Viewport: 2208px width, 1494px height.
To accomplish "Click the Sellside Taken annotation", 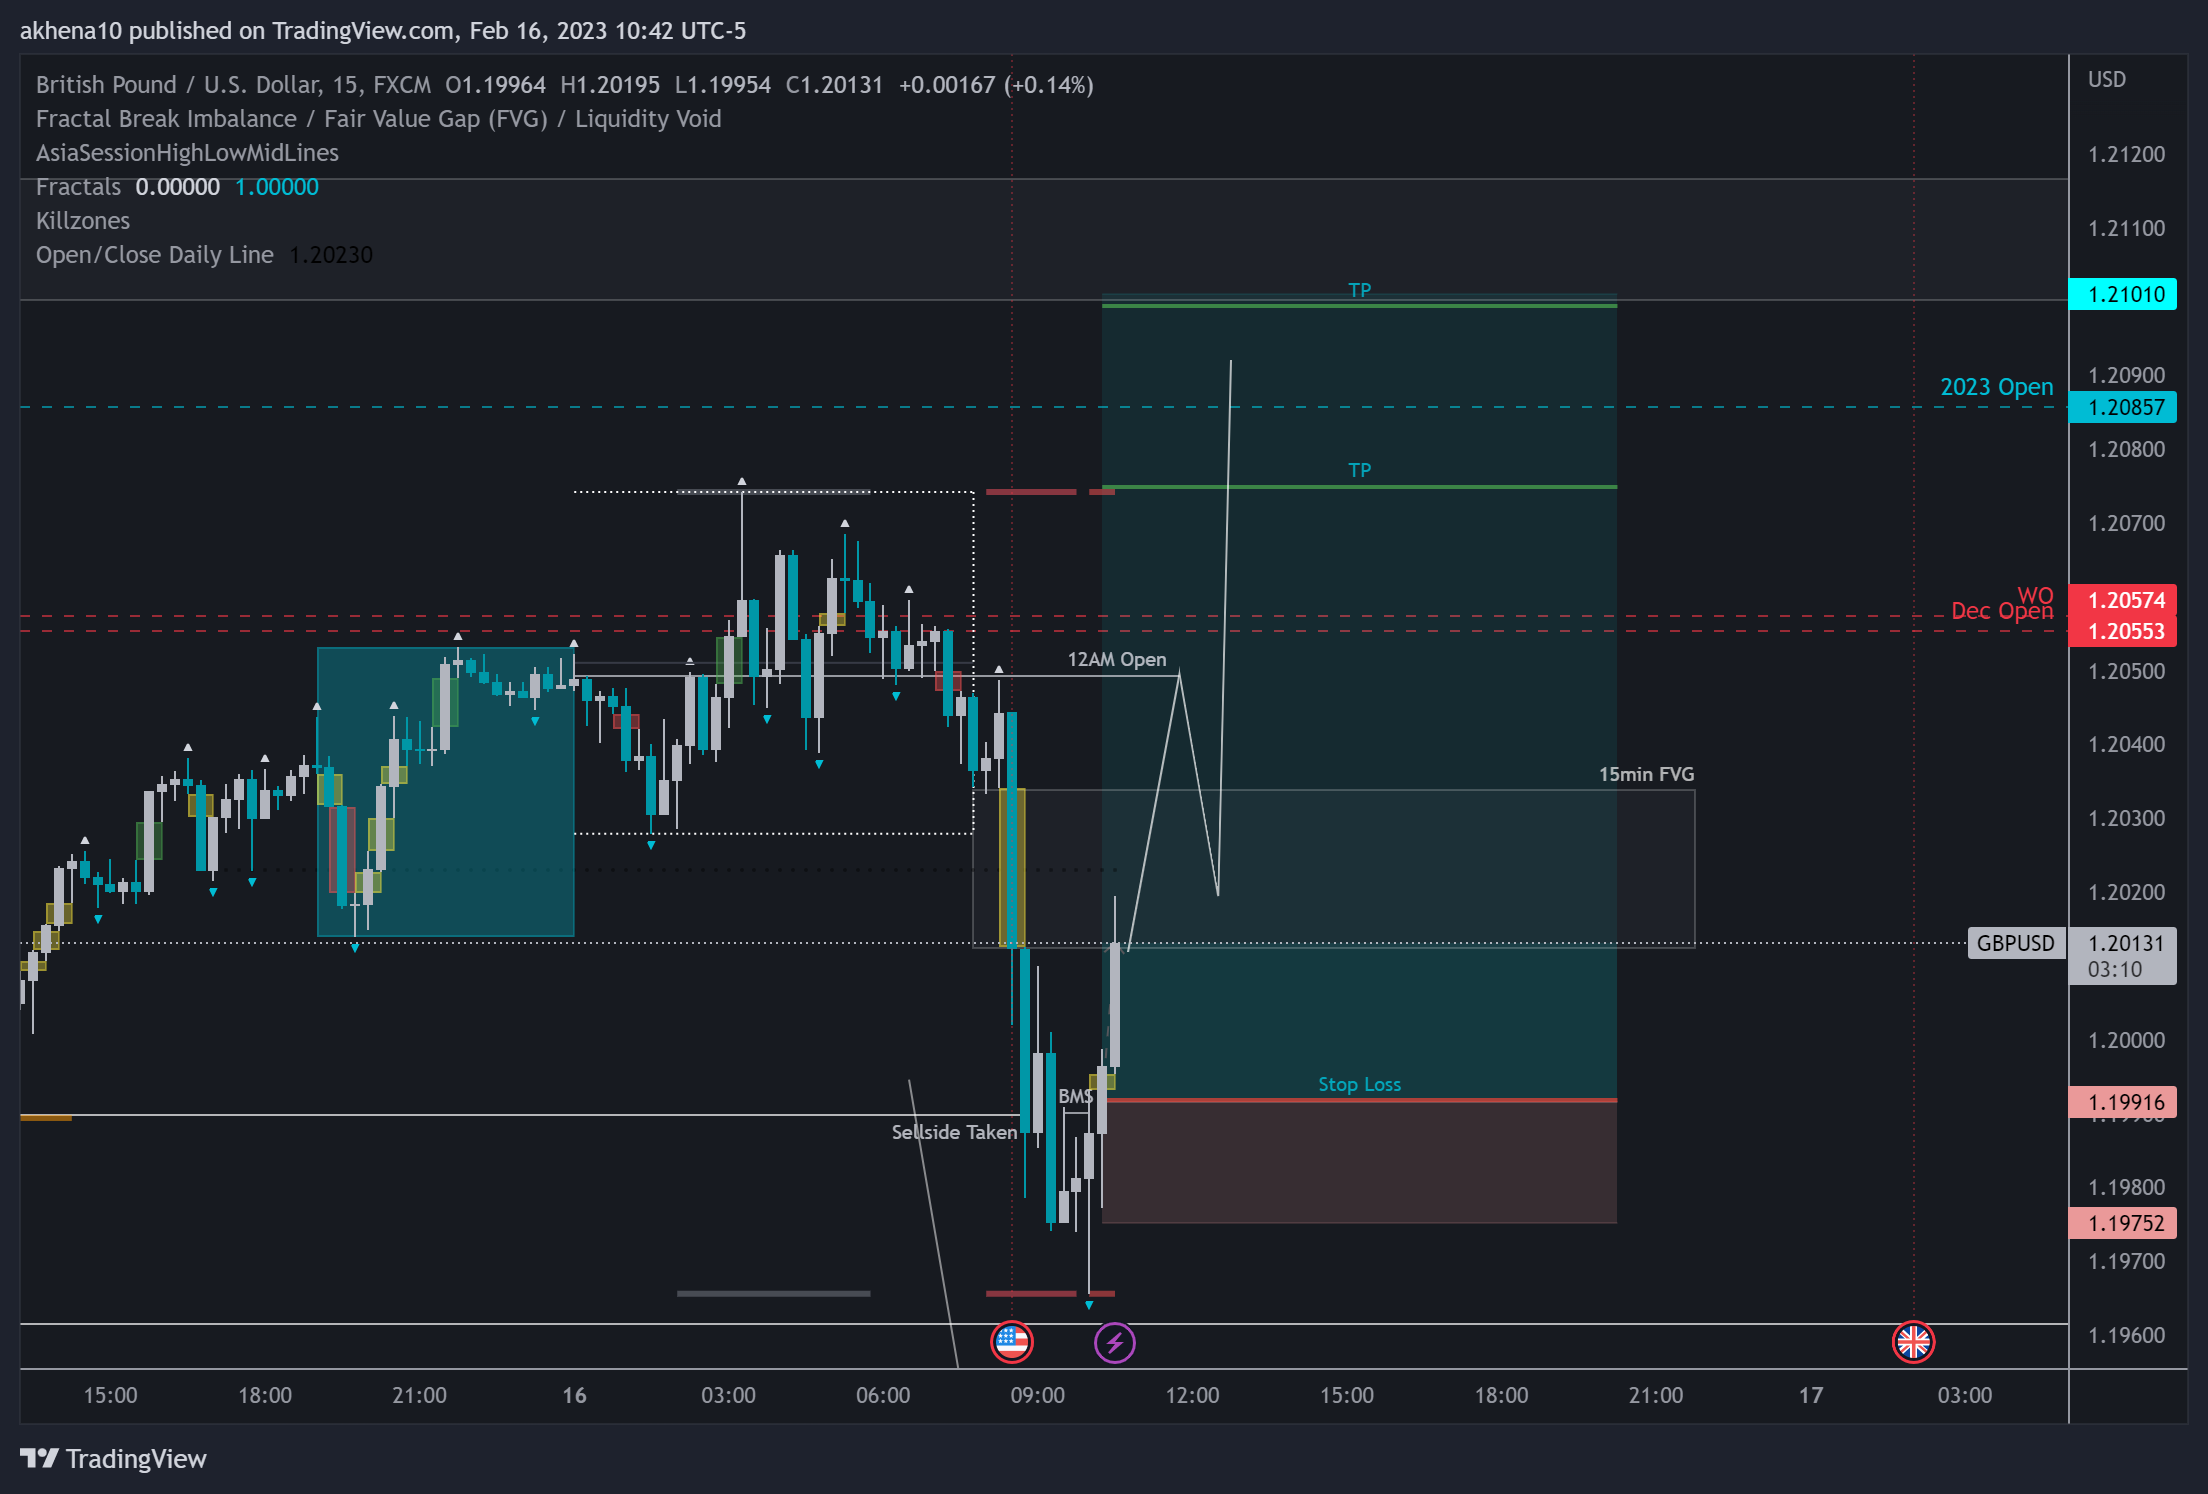I will (x=954, y=1132).
